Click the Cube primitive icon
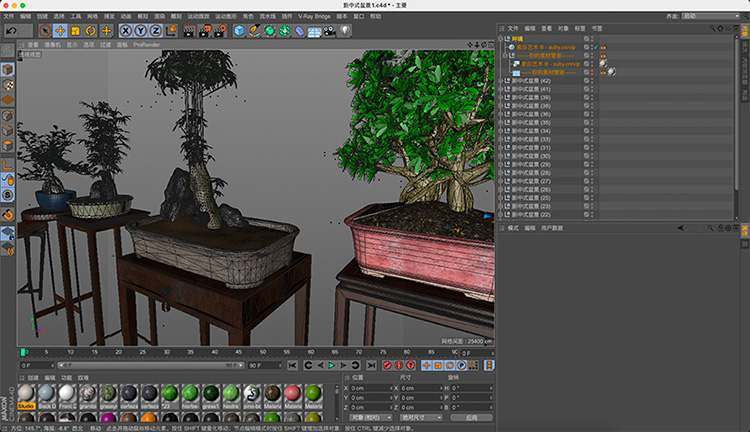The image size is (750, 432). point(240,31)
